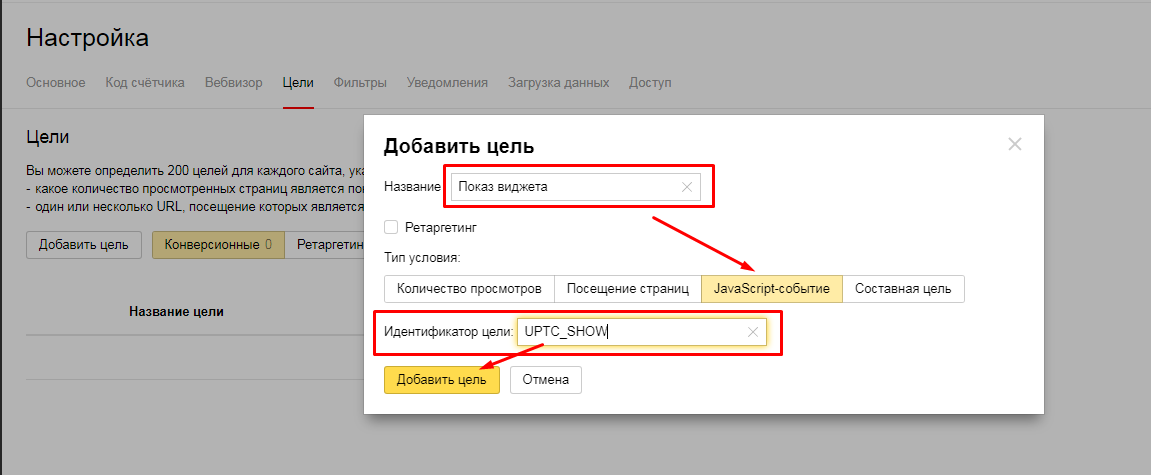Clear the Идентификатор цели field with X icon
1151x475 pixels.
click(x=752, y=332)
